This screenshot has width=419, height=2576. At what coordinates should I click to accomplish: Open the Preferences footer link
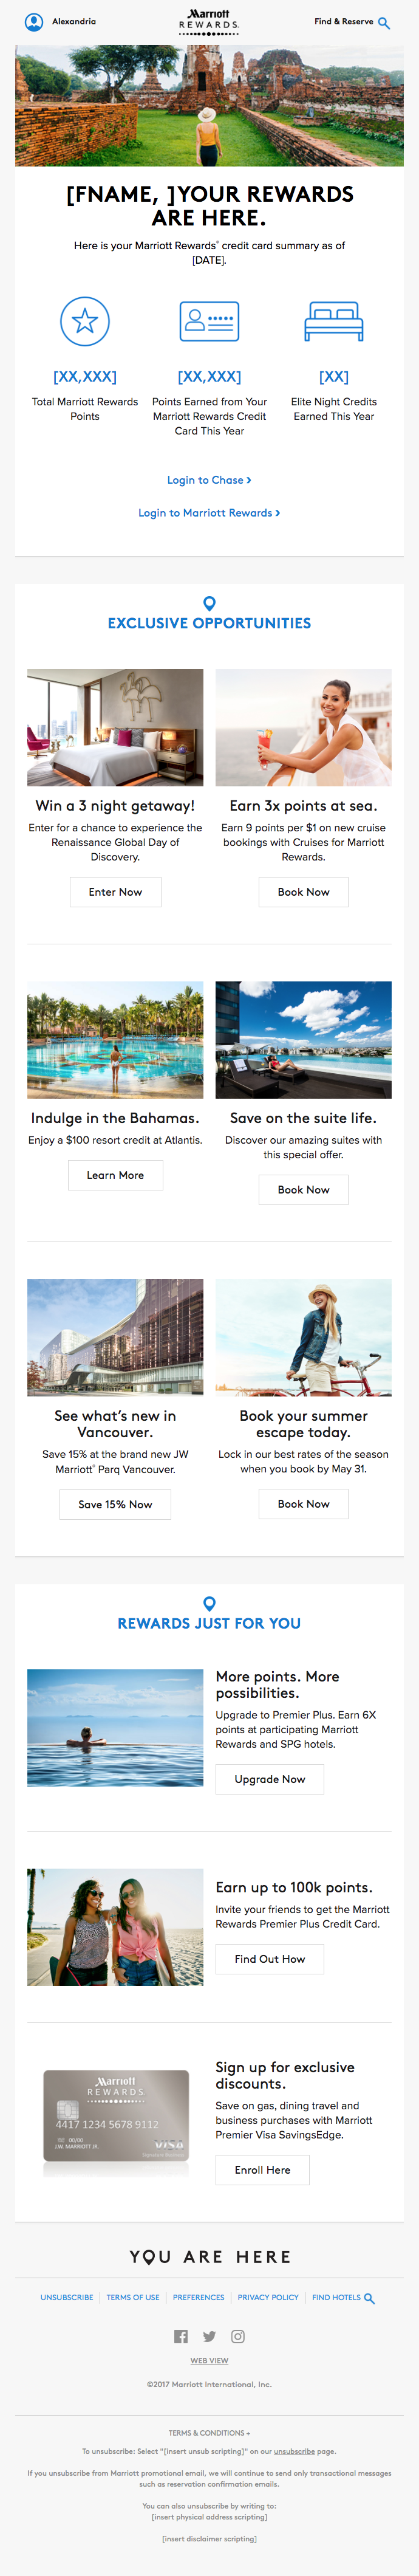pyautogui.click(x=198, y=2297)
